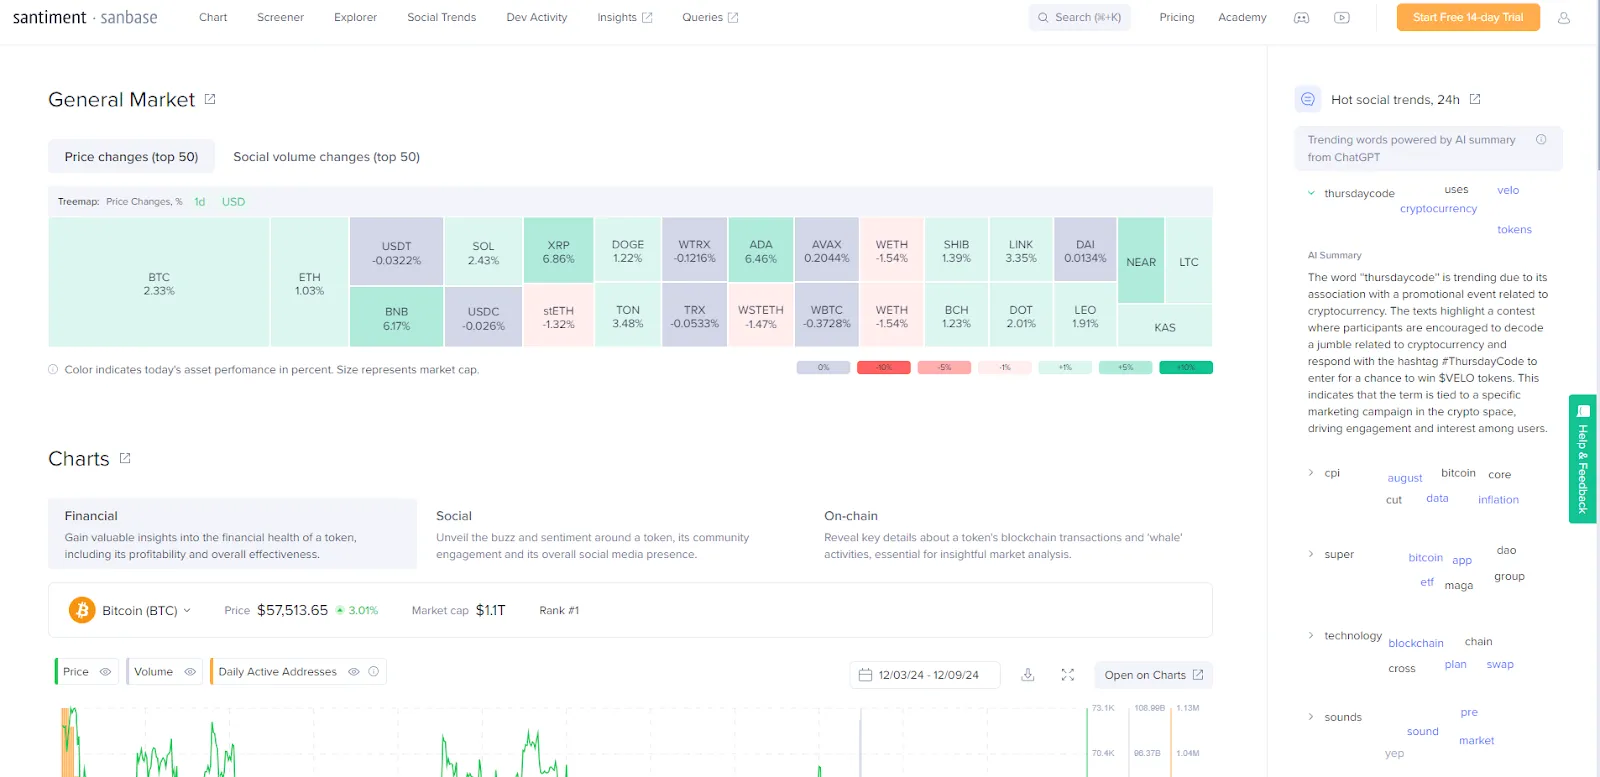Image resolution: width=1600 pixels, height=777 pixels.
Task: Open the Discord community icon
Action: click(x=1301, y=18)
